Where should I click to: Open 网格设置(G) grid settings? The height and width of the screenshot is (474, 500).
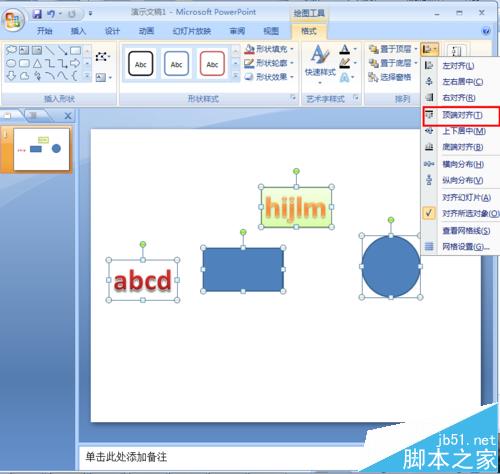click(461, 247)
